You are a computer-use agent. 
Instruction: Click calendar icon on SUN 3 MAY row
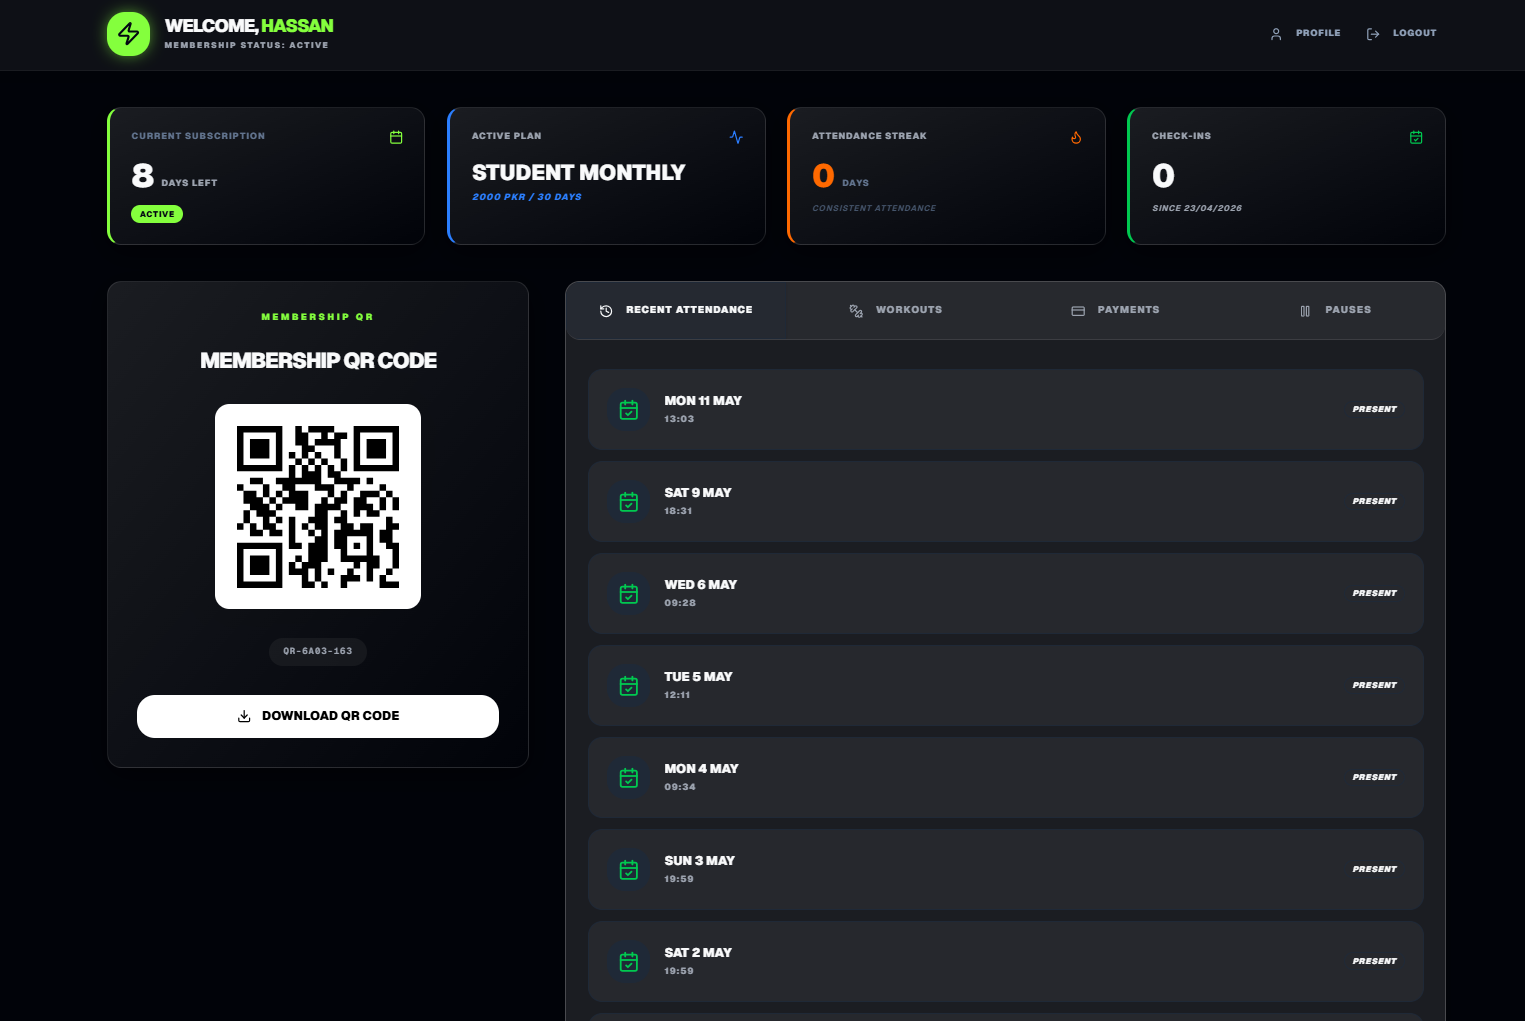tap(629, 870)
